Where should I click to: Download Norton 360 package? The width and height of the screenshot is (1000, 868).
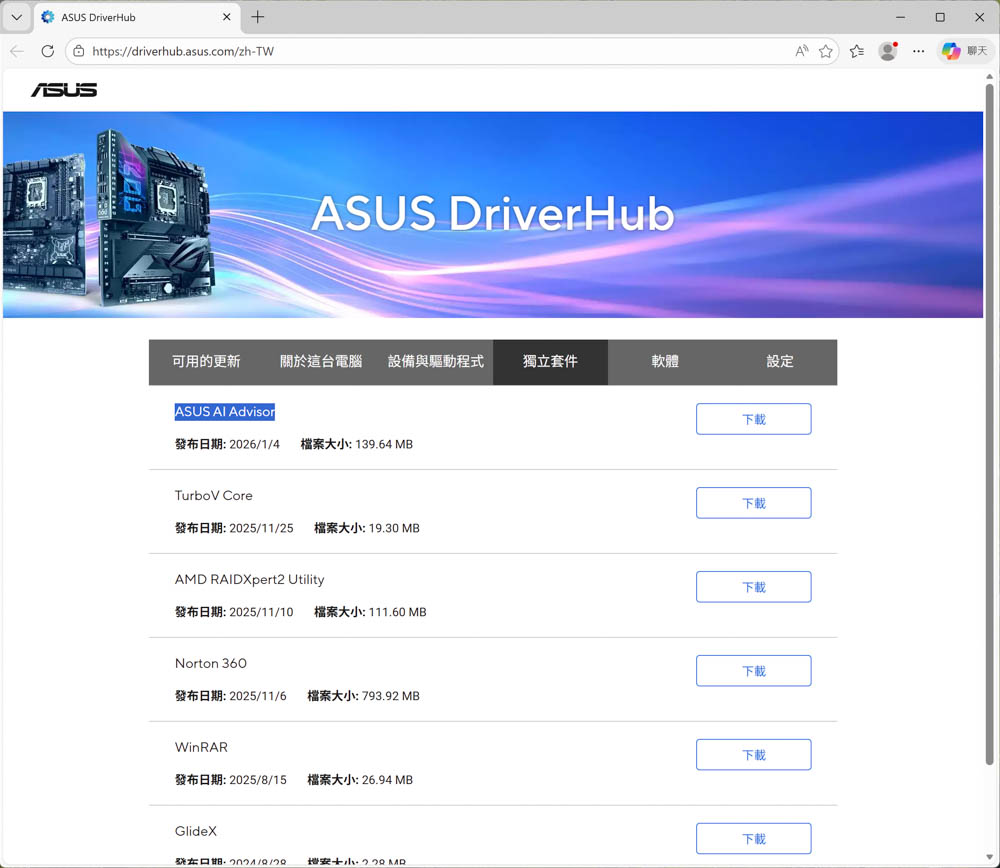(753, 671)
